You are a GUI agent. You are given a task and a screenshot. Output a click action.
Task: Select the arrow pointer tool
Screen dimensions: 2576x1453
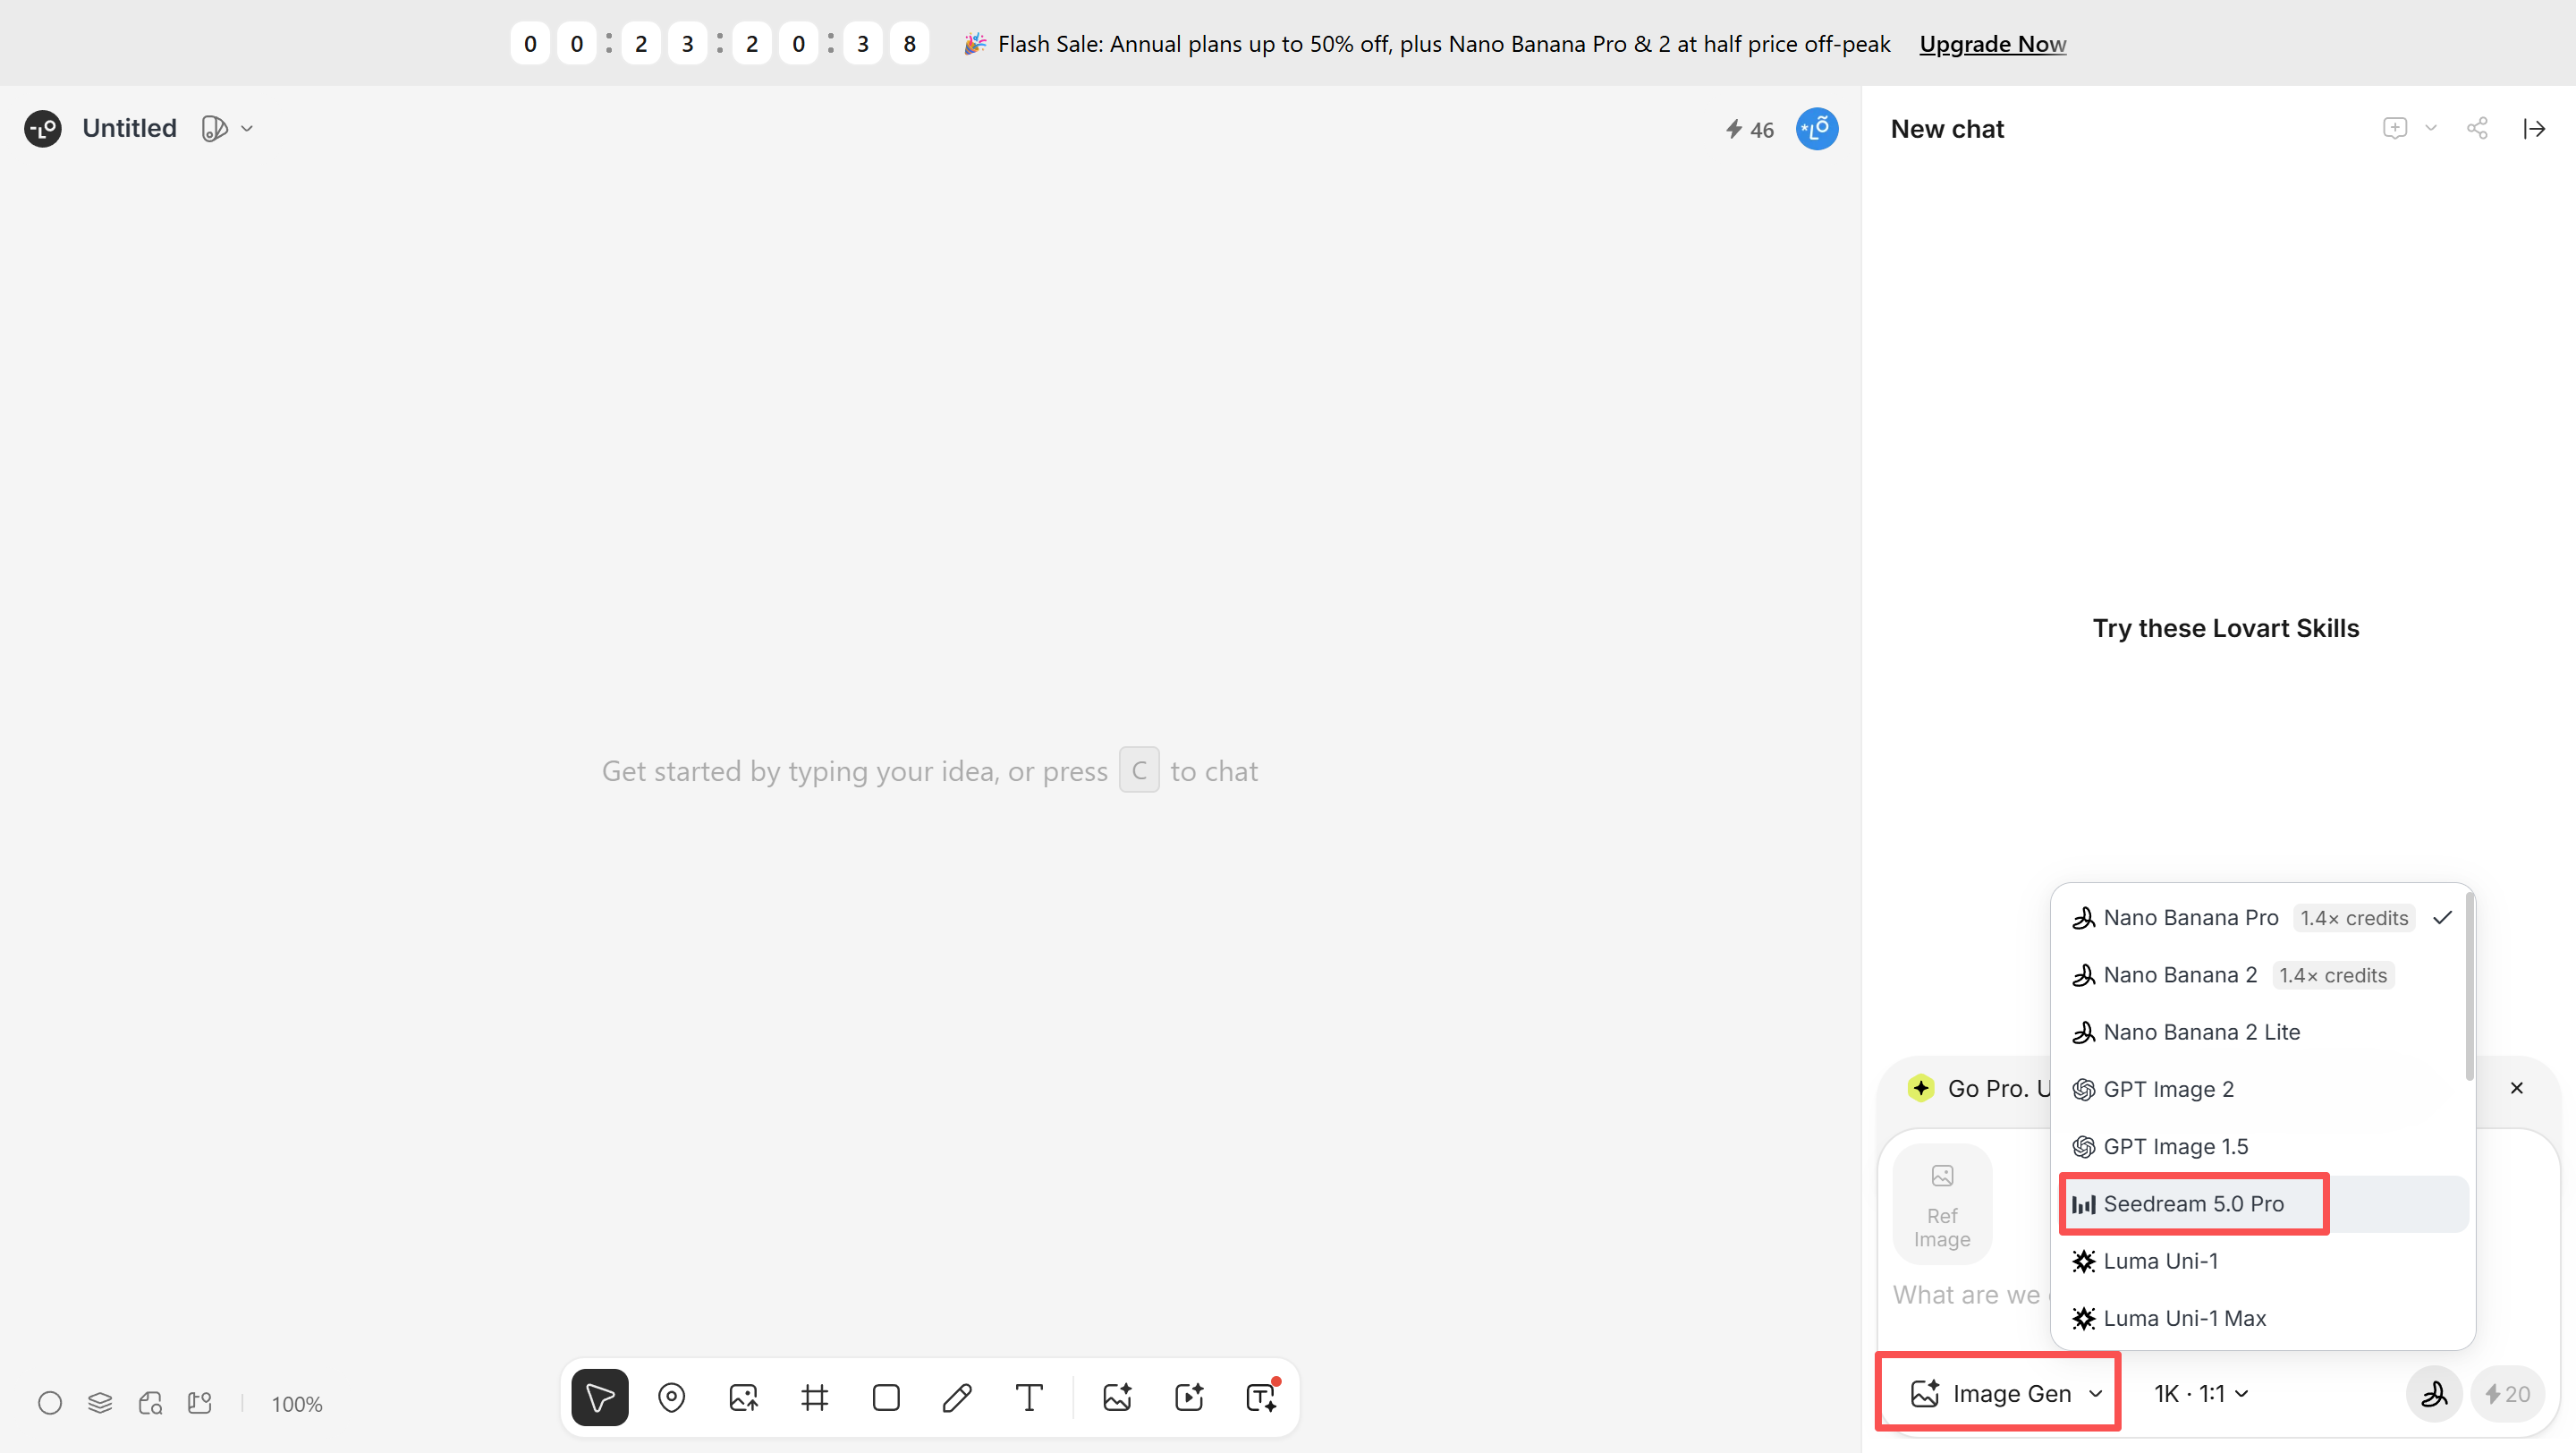tap(600, 1397)
